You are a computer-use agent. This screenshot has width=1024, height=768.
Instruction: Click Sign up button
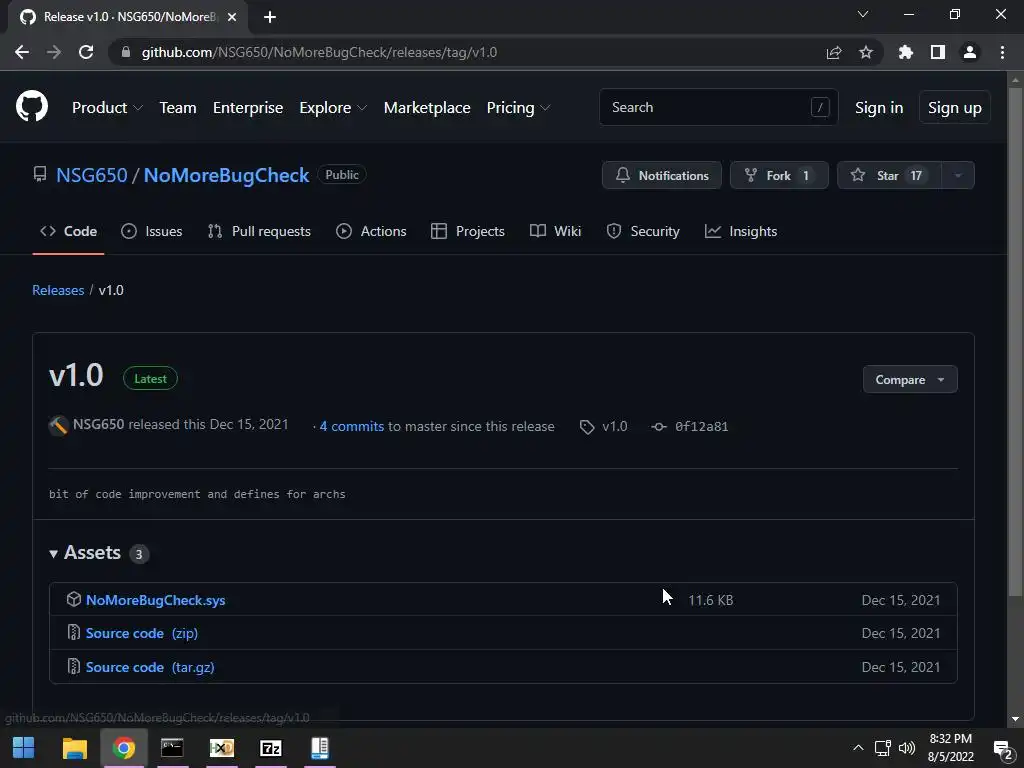(954, 108)
